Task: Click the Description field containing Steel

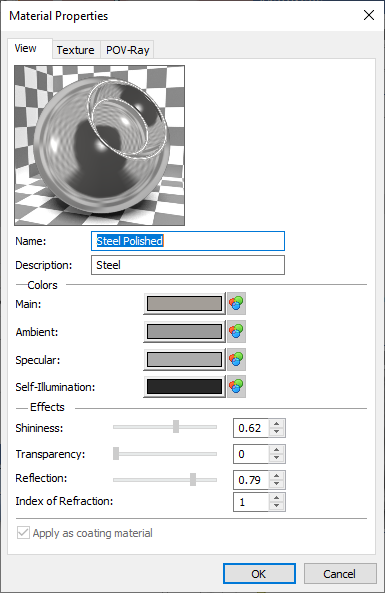Action: (188, 265)
